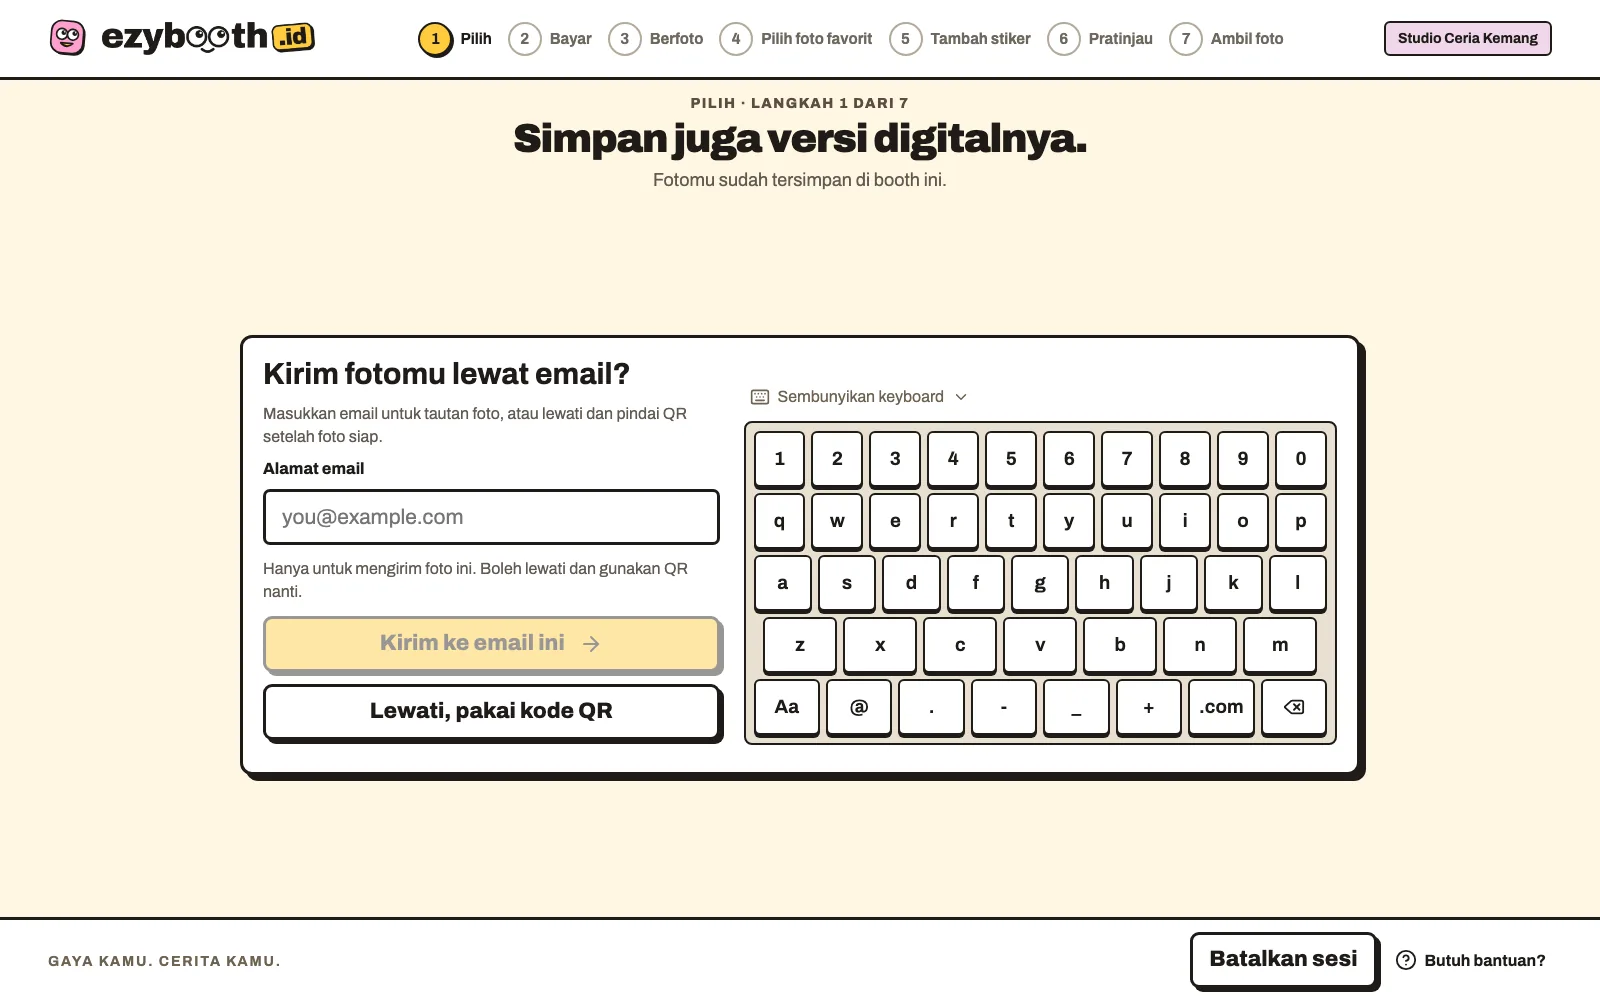1600x1000 pixels.
Task: Tap the letter z key
Action: [800, 645]
